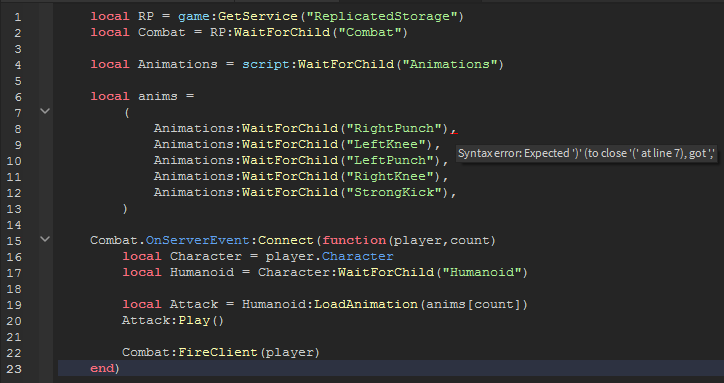This screenshot has height=383, width=724.
Task: Click the OnServerEvent property text
Action: pyautogui.click(x=198, y=240)
